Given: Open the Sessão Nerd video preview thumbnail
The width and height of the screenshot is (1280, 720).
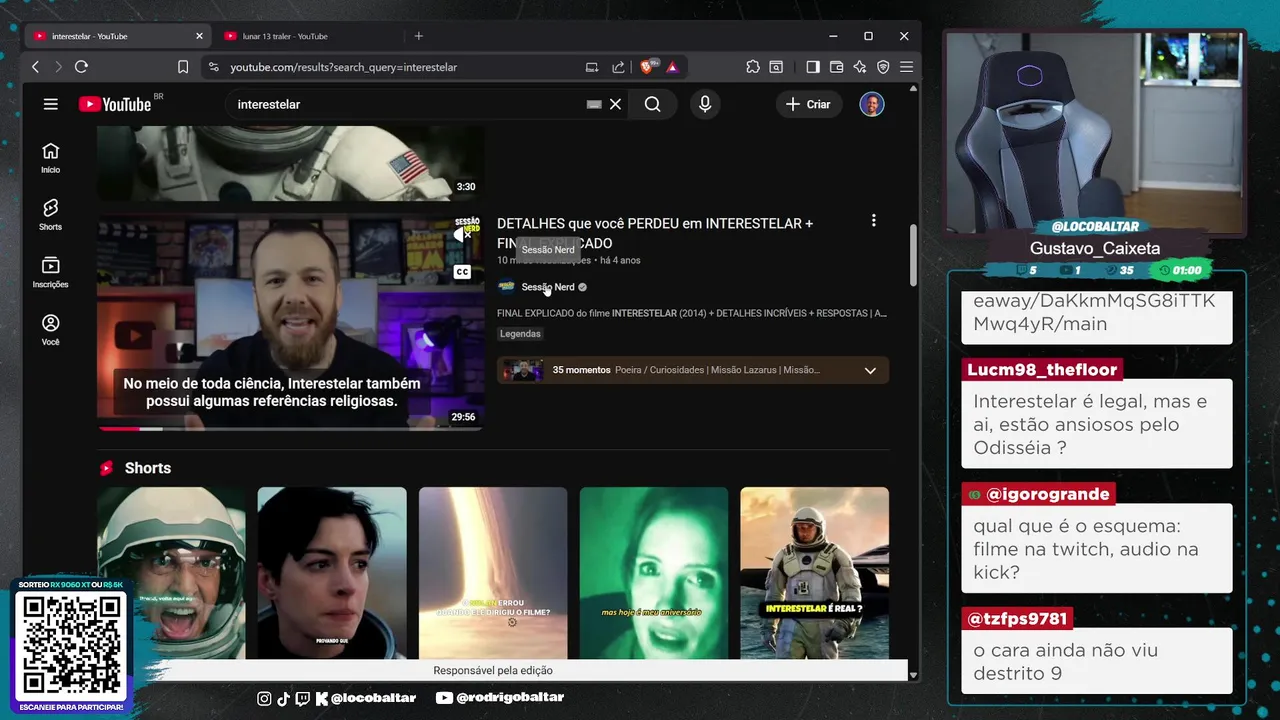Looking at the screenshot, I should pyautogui.click(x=290, y=320).
